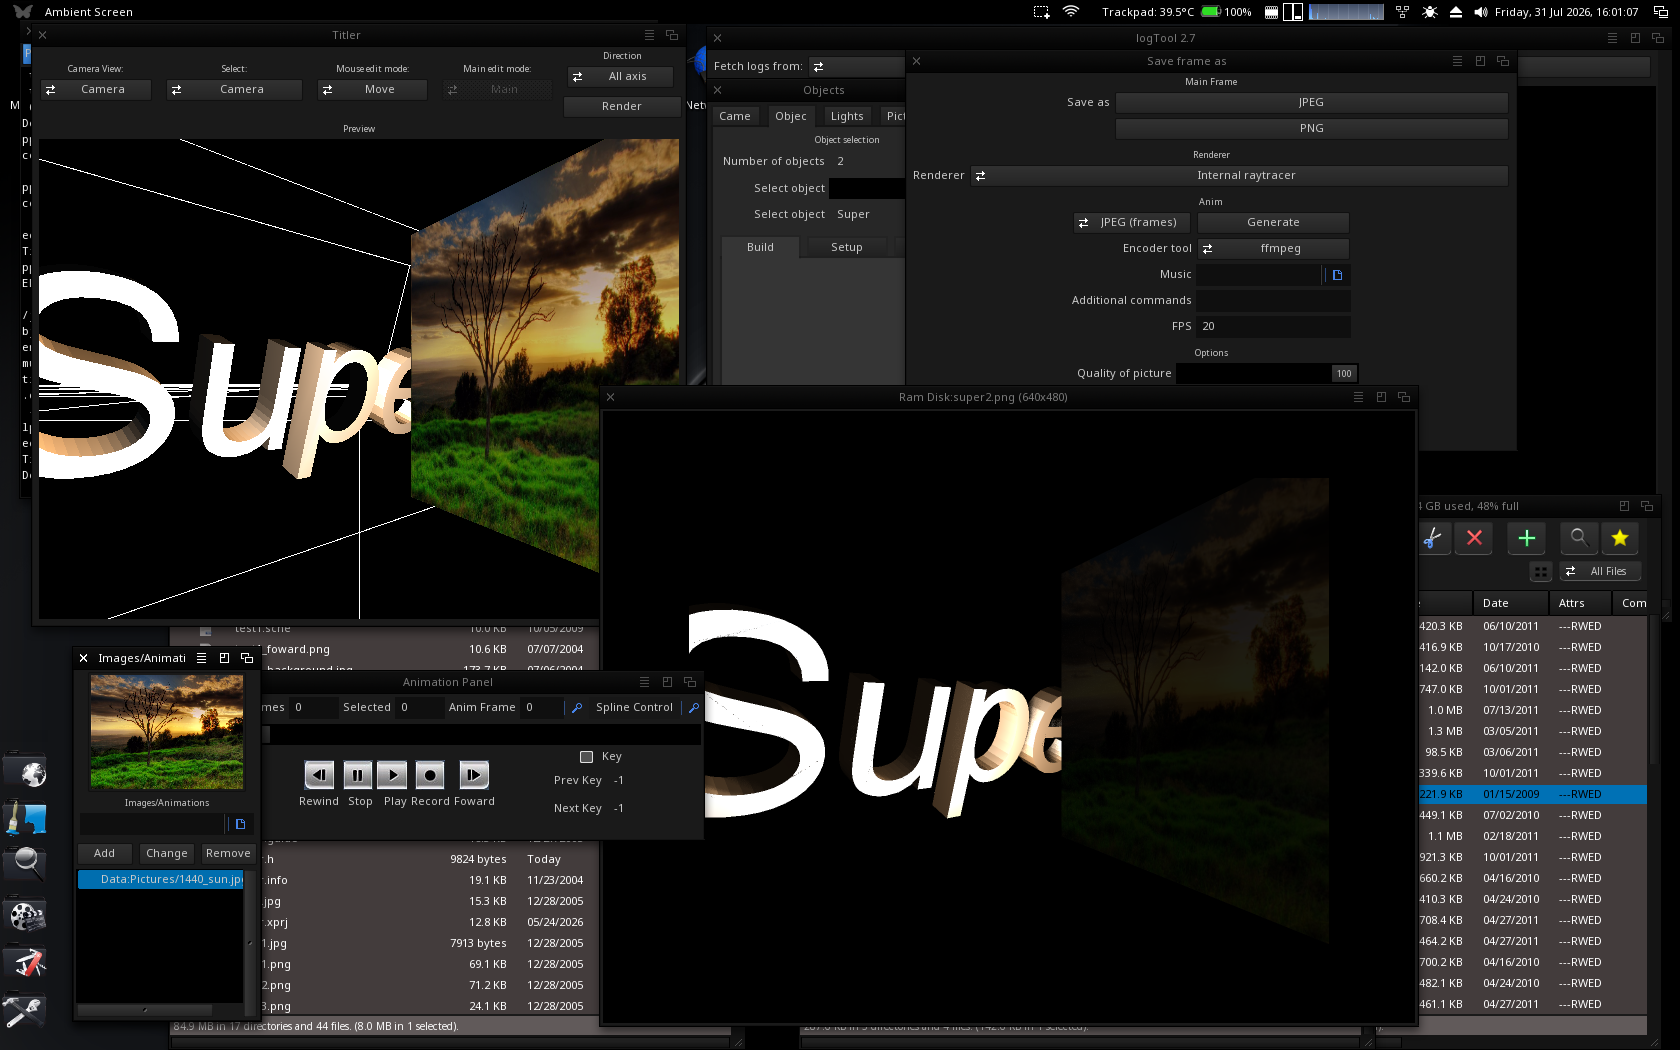Image resolution: width=1680 pixels, height=1050 pixels.
Task: Click the eject icon in the top bar
Action: pos(1456,12)
